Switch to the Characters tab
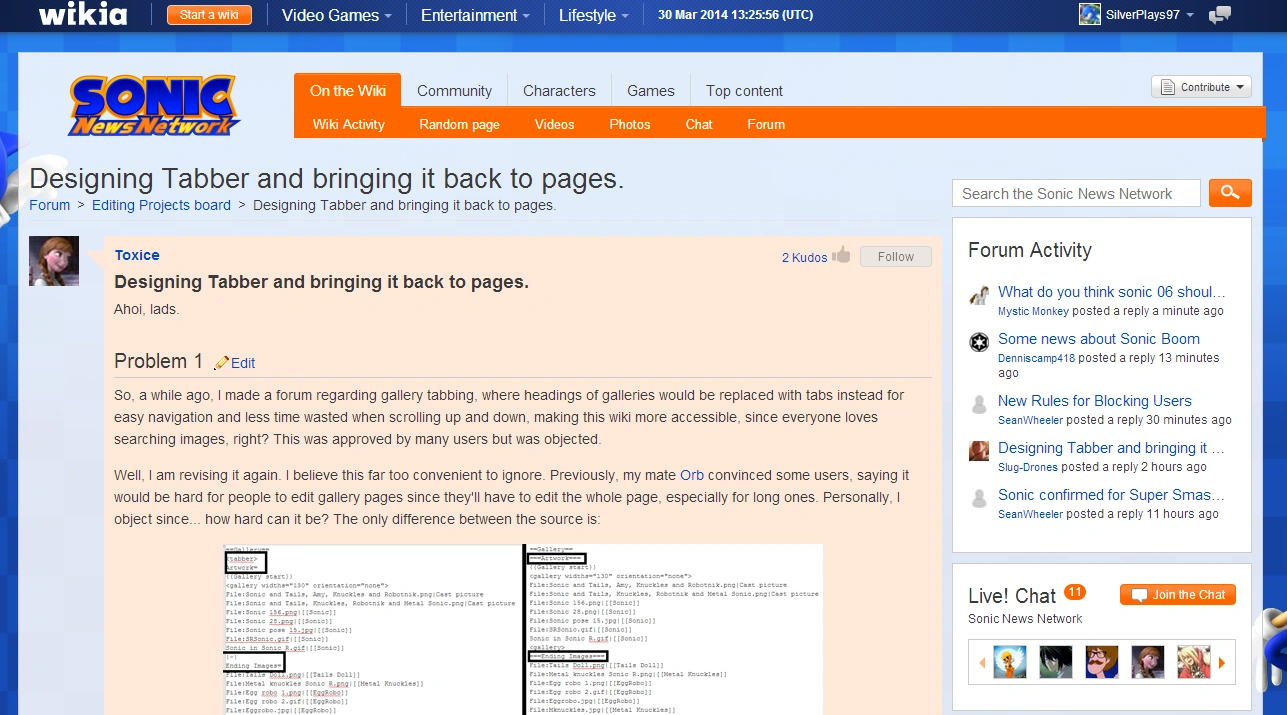This screenshot has height=715, width=1287. pyautogui.click(x=559, y=90)
